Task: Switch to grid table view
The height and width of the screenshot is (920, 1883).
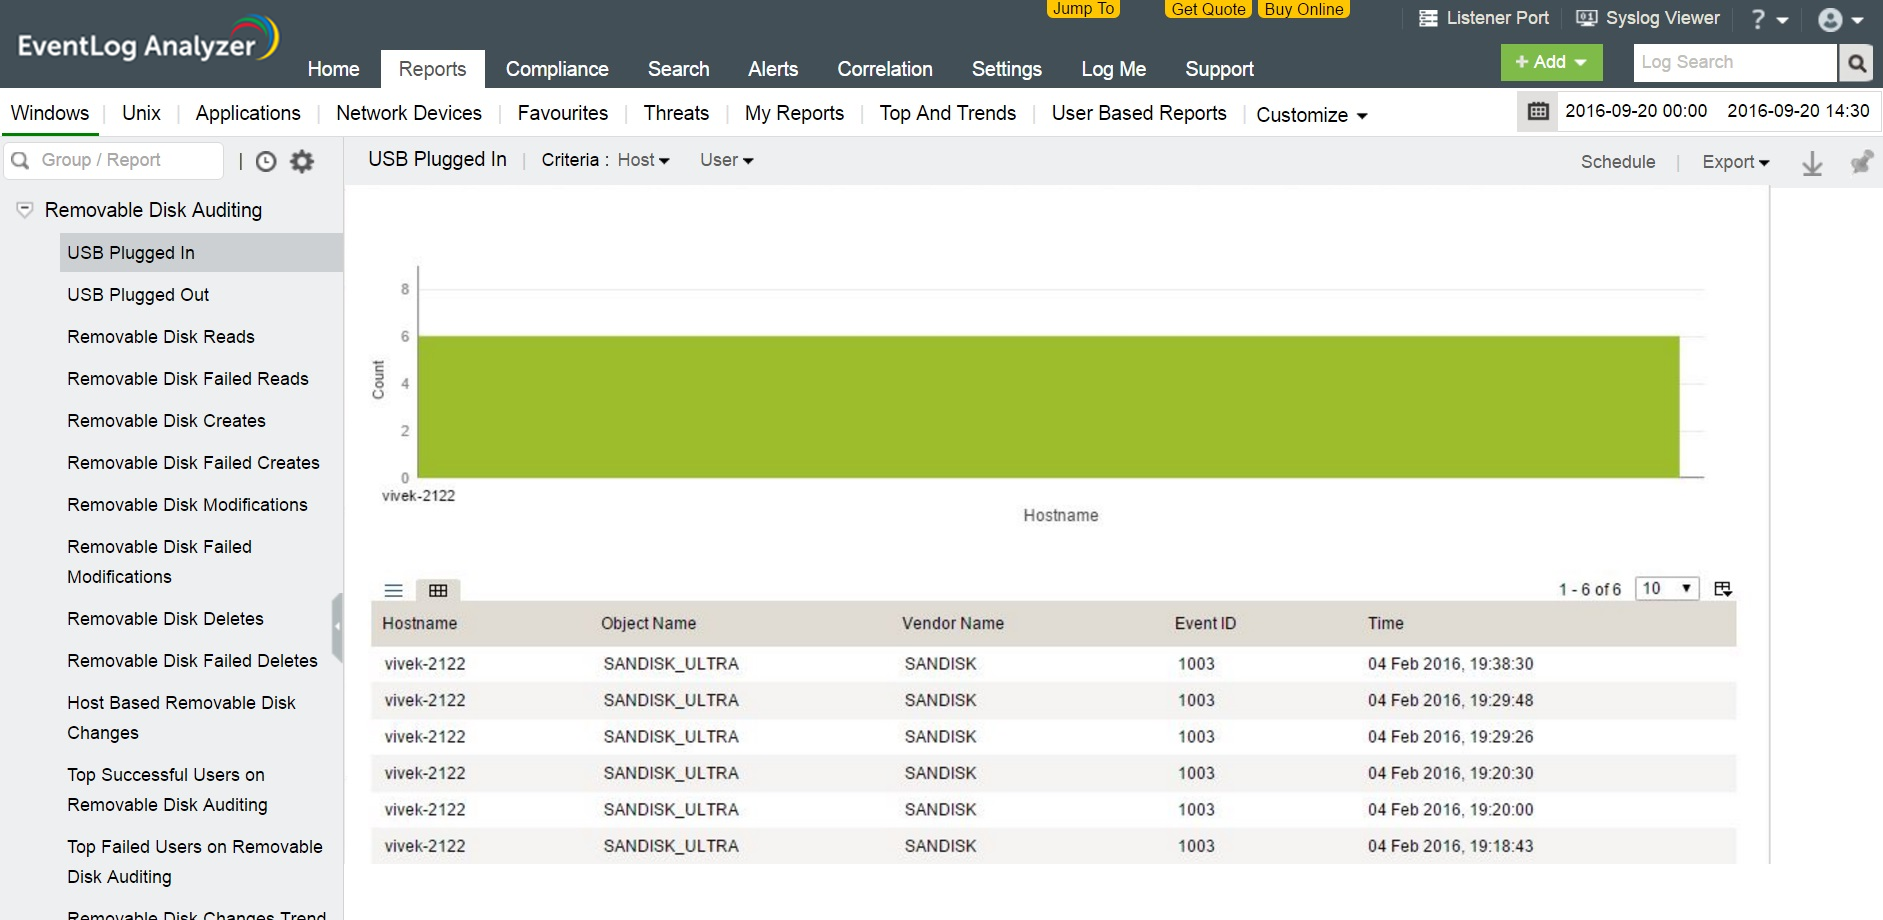Action: (438, 590)
